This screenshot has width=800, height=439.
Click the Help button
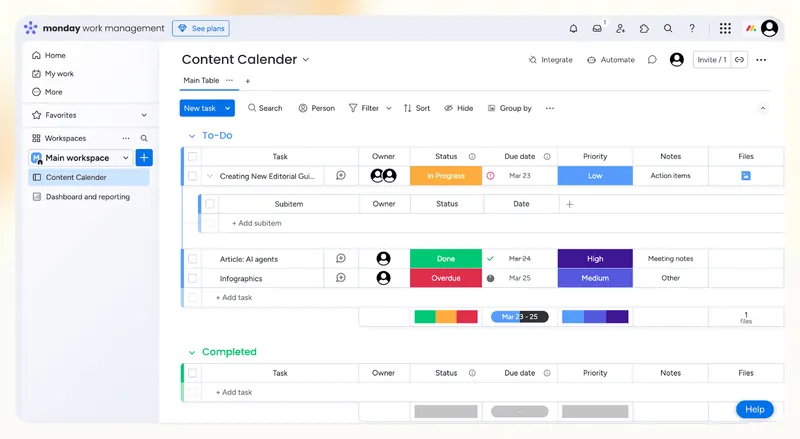pyautogui.click(x=755, y=409)
